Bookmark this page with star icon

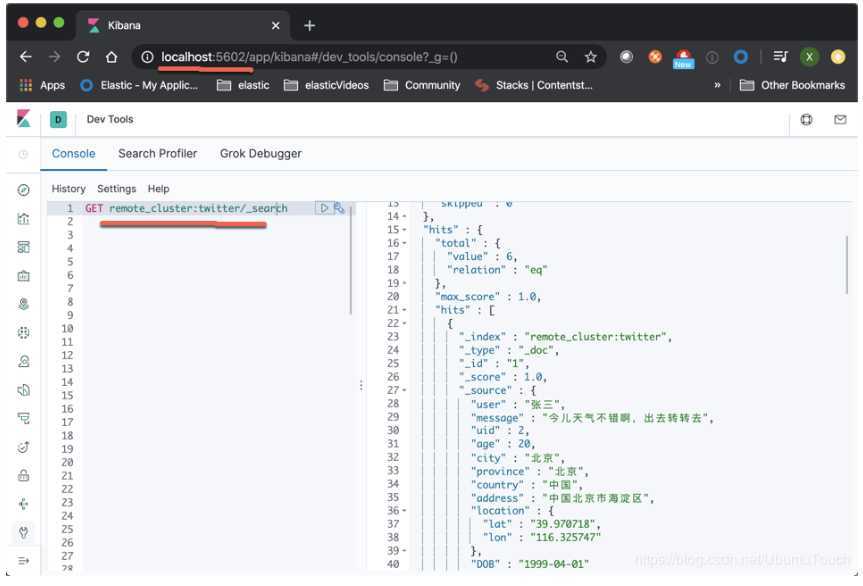pyautogui.click(x=591, y=57)
